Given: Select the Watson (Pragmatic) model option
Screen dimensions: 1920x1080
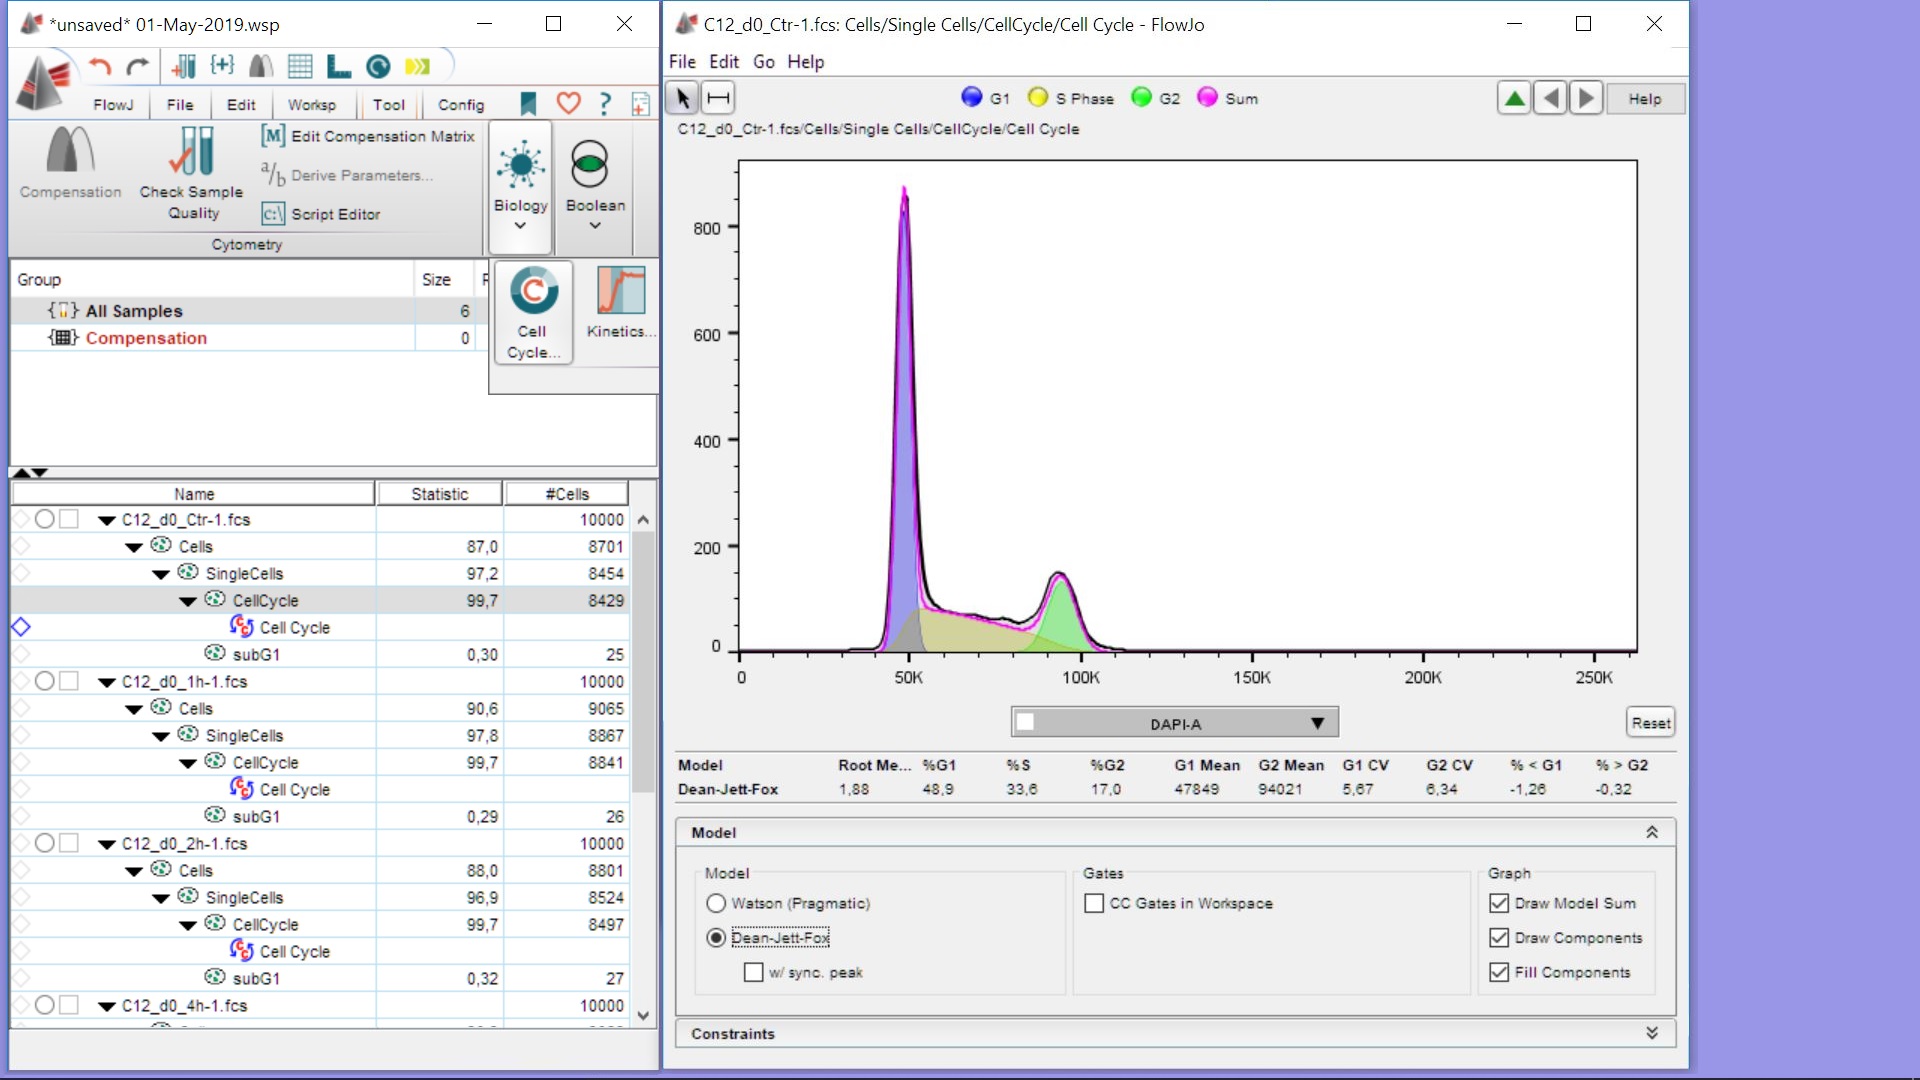Looking at the screenshot, I should [x=716, y=903].
